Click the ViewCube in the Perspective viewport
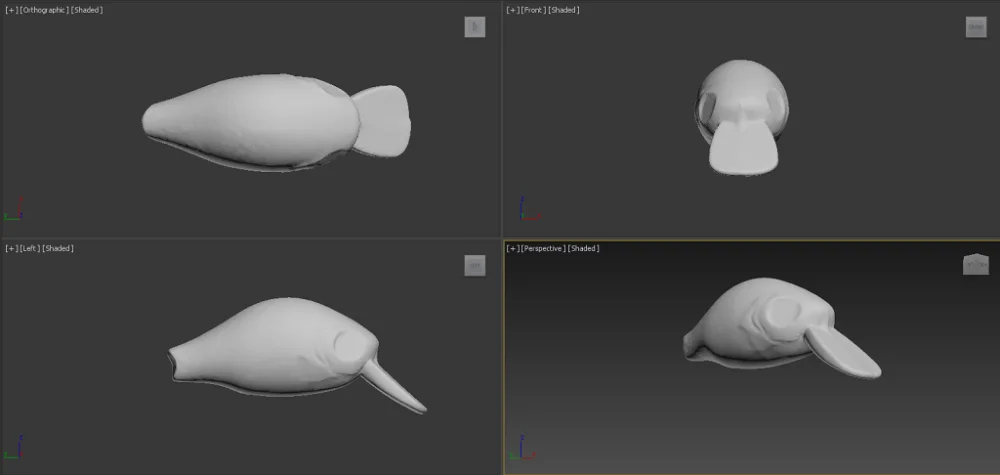The height and width of the screenshot is (475, 1000). click(975, 264)
